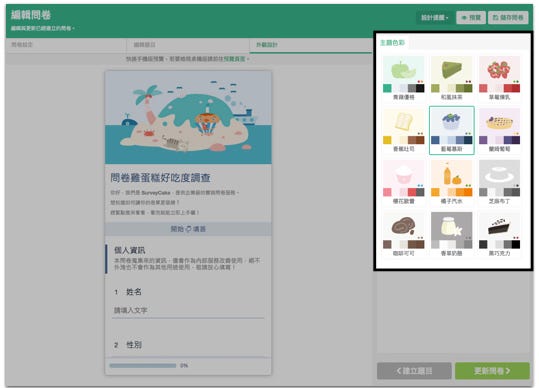Image resolution: width=539 pixels, height=388 pixels.
Task: Switch to the 編輯題目 tab
Action: pos(188,45)
